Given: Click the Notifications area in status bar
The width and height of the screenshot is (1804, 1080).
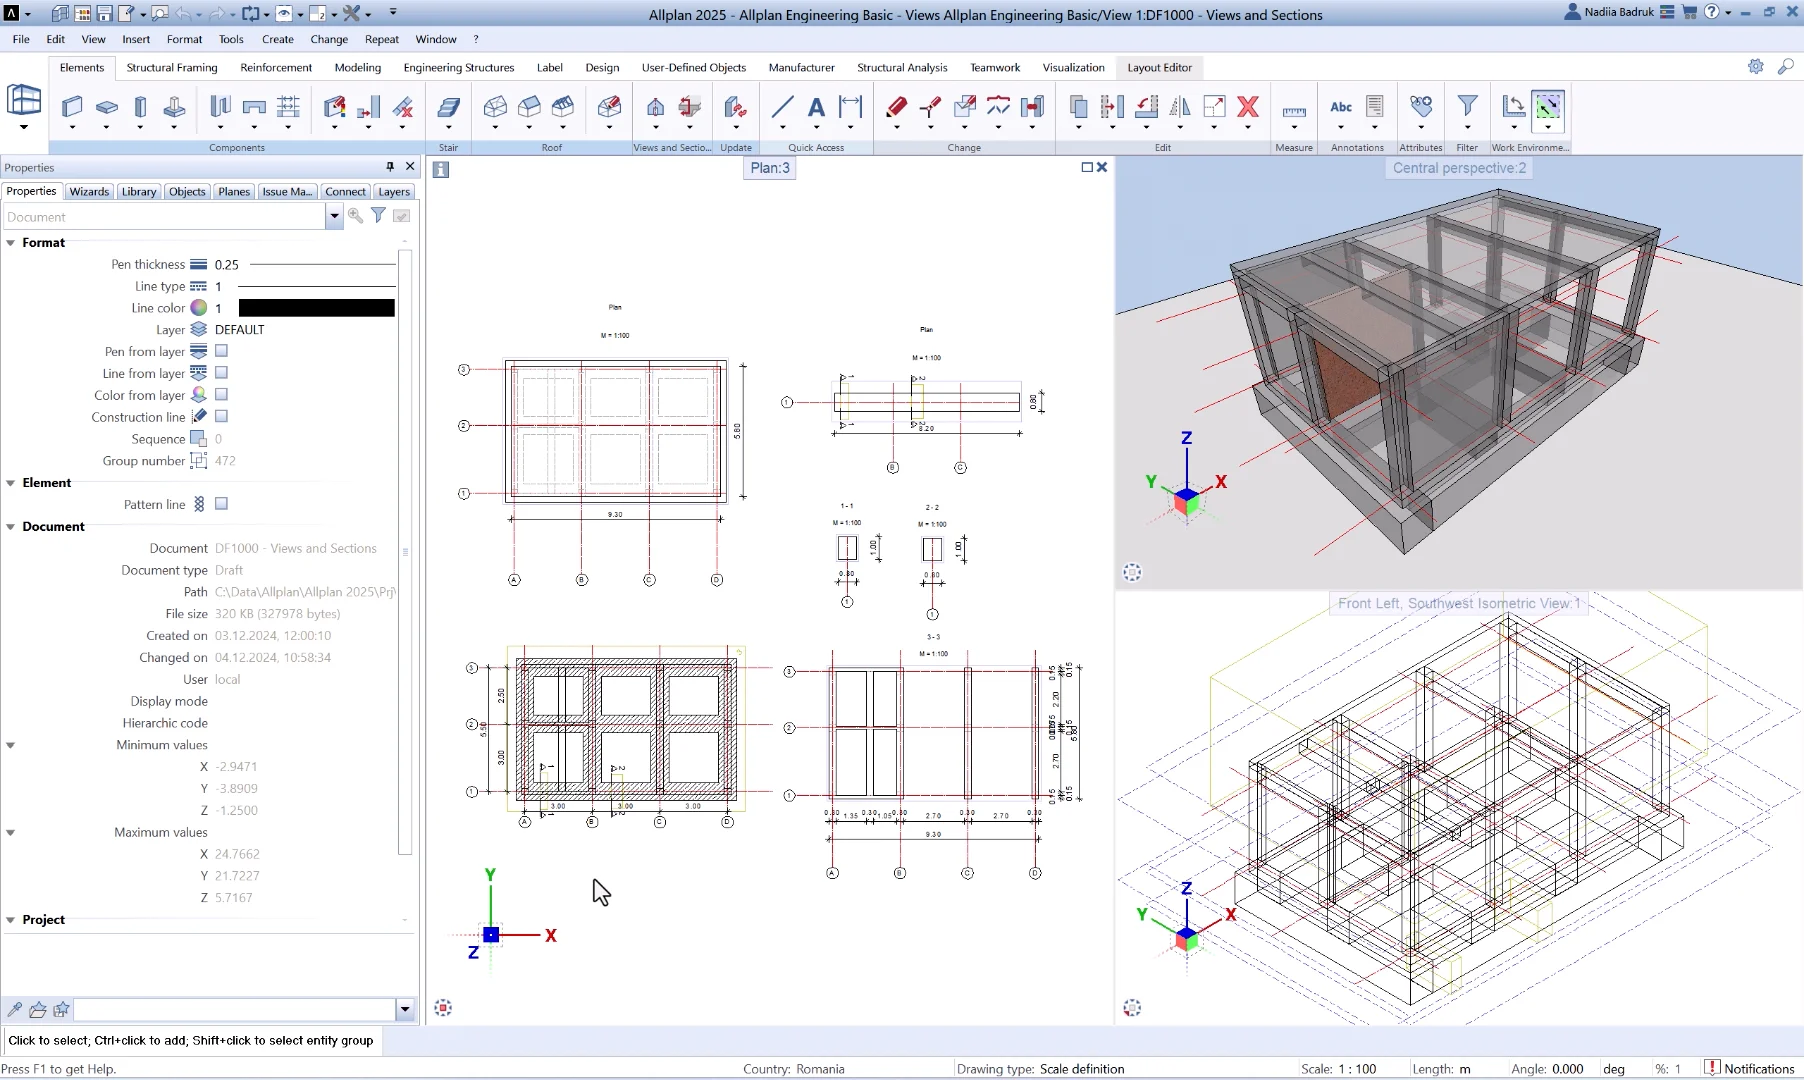Looking at the screenshot, I should 1752,1068.
